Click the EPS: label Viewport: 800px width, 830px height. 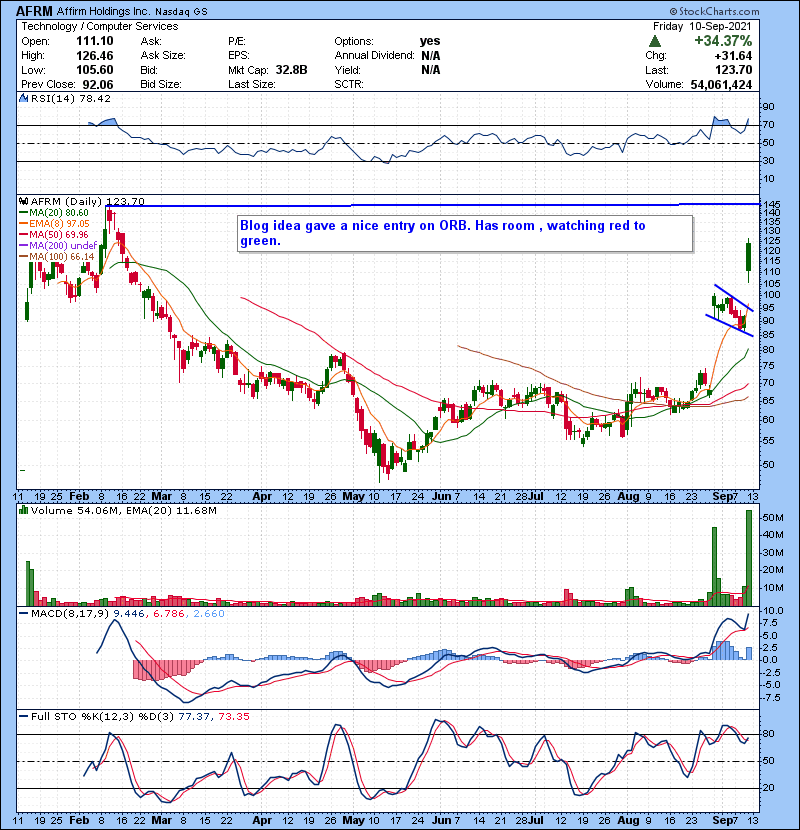239,56
